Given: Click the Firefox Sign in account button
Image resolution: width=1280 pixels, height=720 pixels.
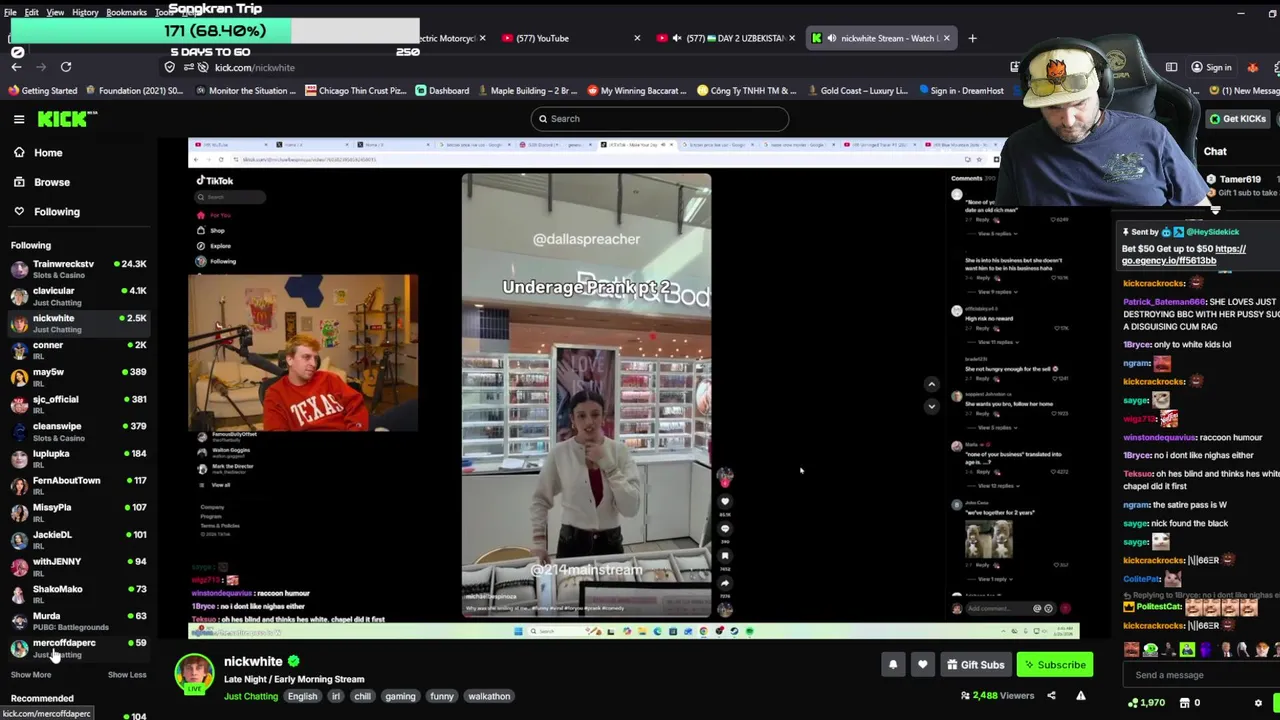Looking at the screenshot, I should point(1211,67).
